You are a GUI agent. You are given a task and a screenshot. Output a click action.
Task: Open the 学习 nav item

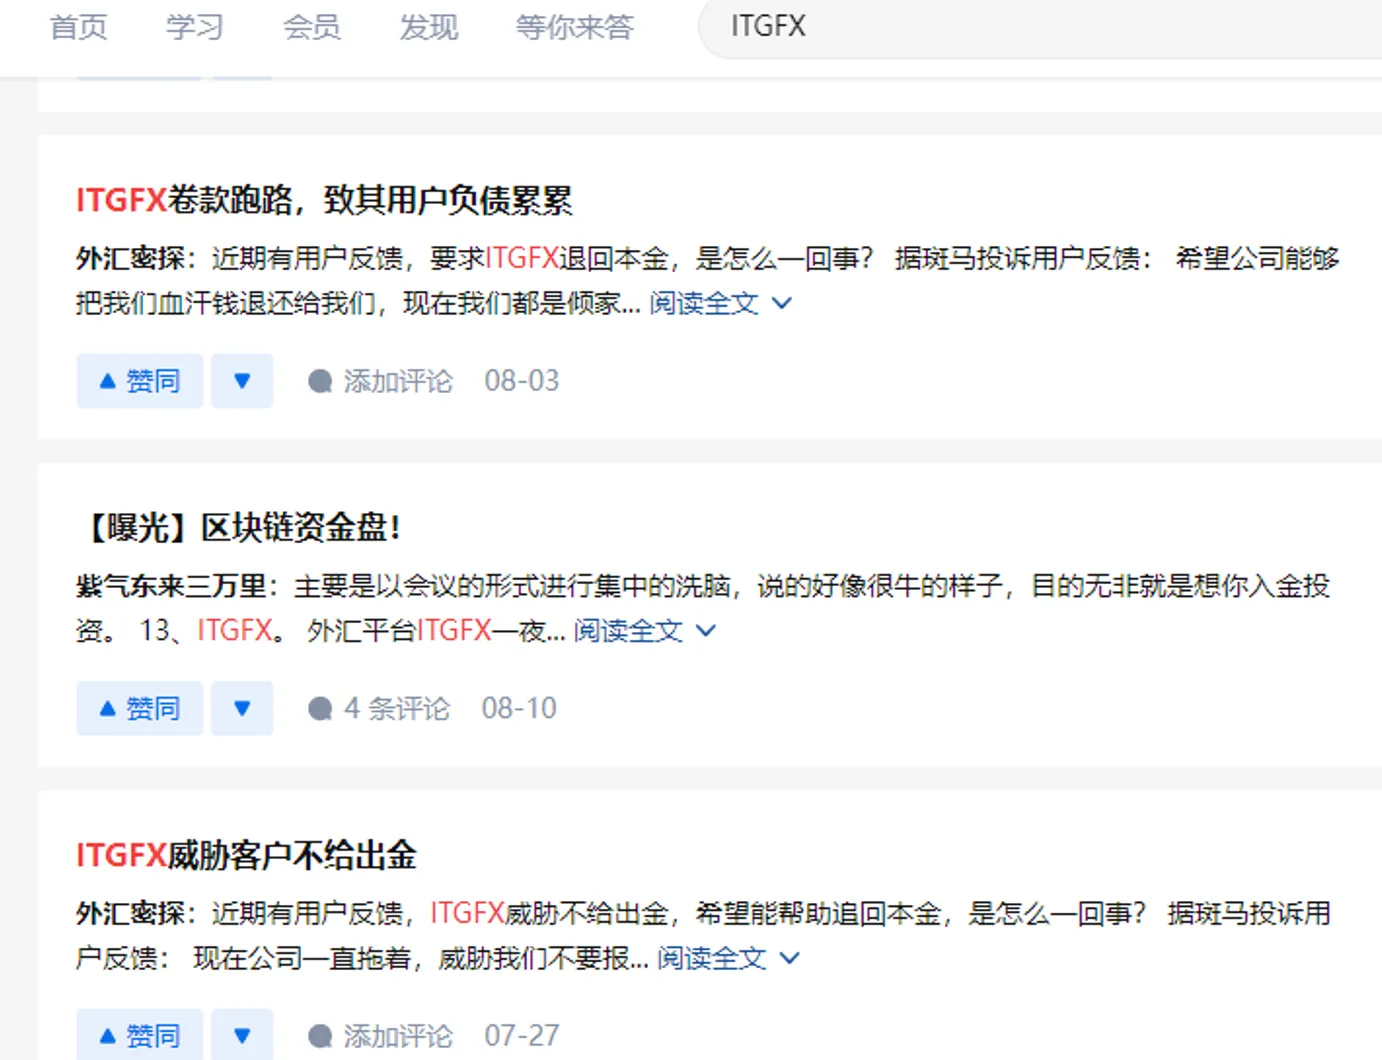click(195, 27)
